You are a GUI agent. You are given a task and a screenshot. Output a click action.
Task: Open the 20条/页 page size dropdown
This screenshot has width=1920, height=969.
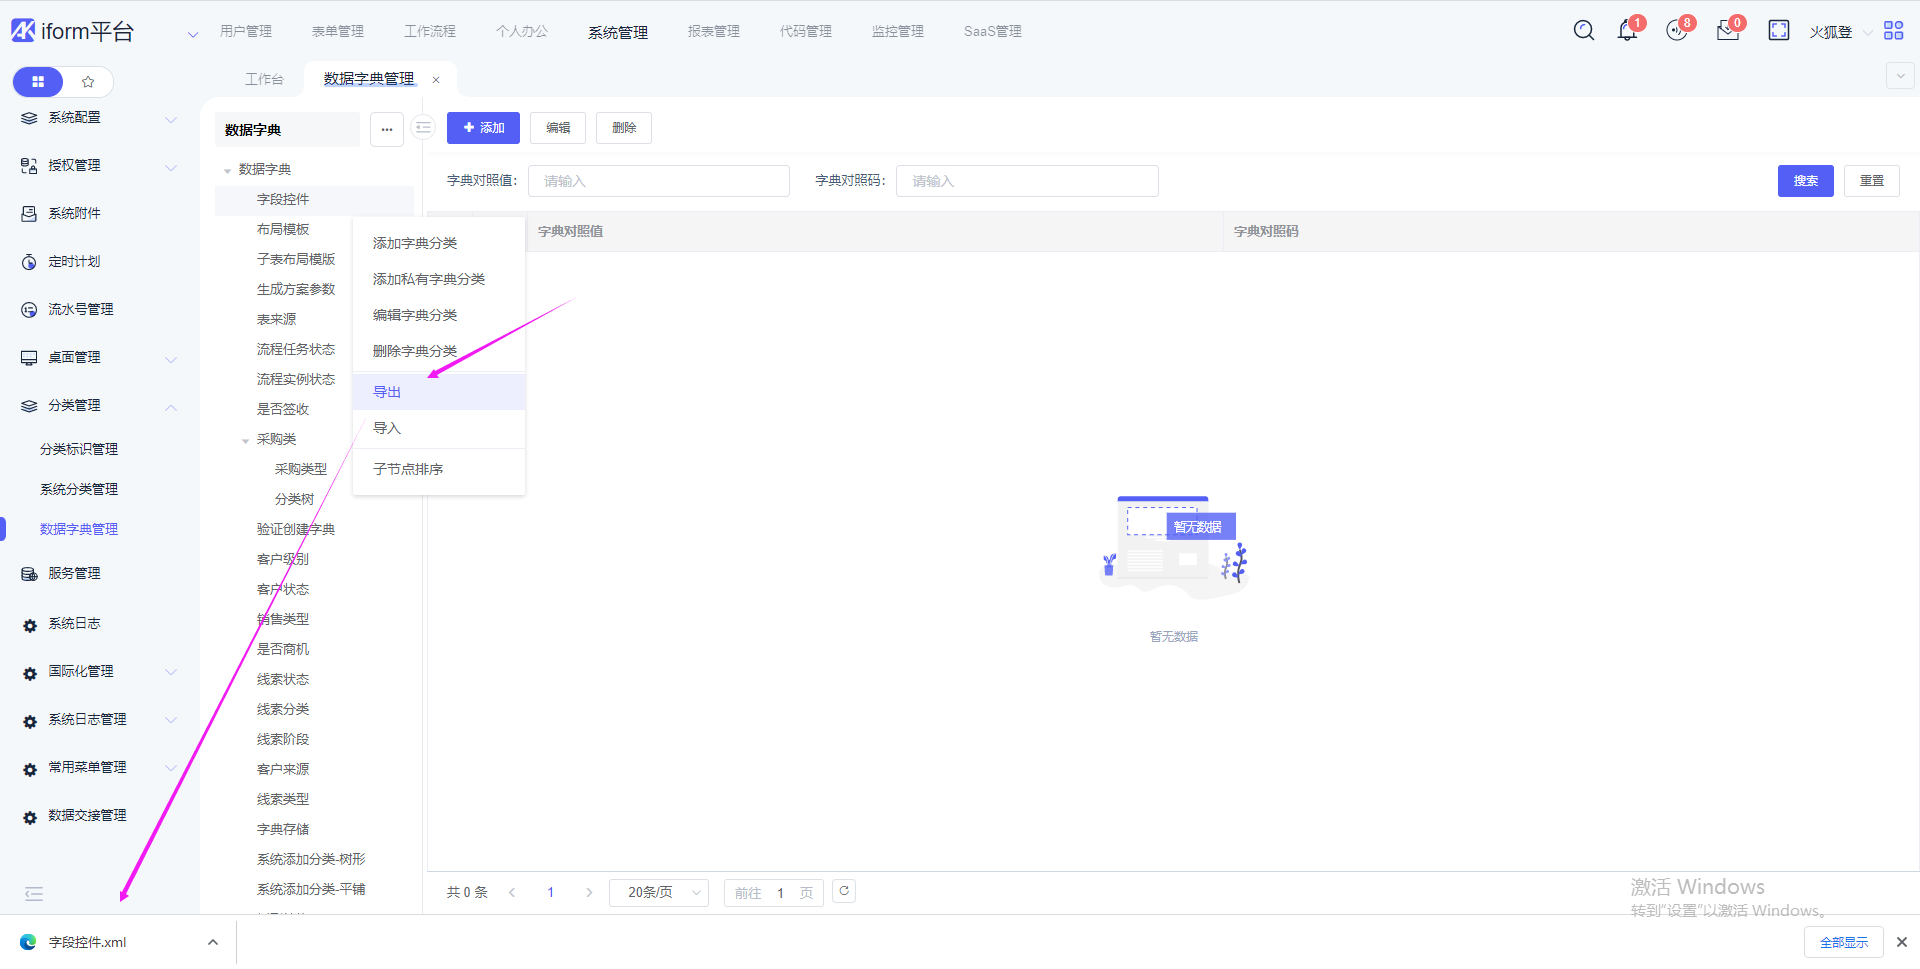click(658, 892)
